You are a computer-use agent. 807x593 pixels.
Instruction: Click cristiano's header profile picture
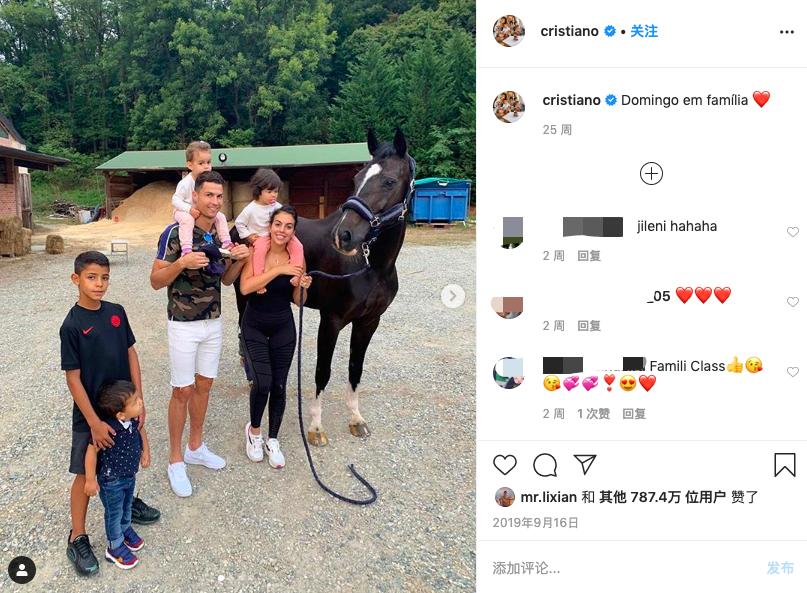508,31
